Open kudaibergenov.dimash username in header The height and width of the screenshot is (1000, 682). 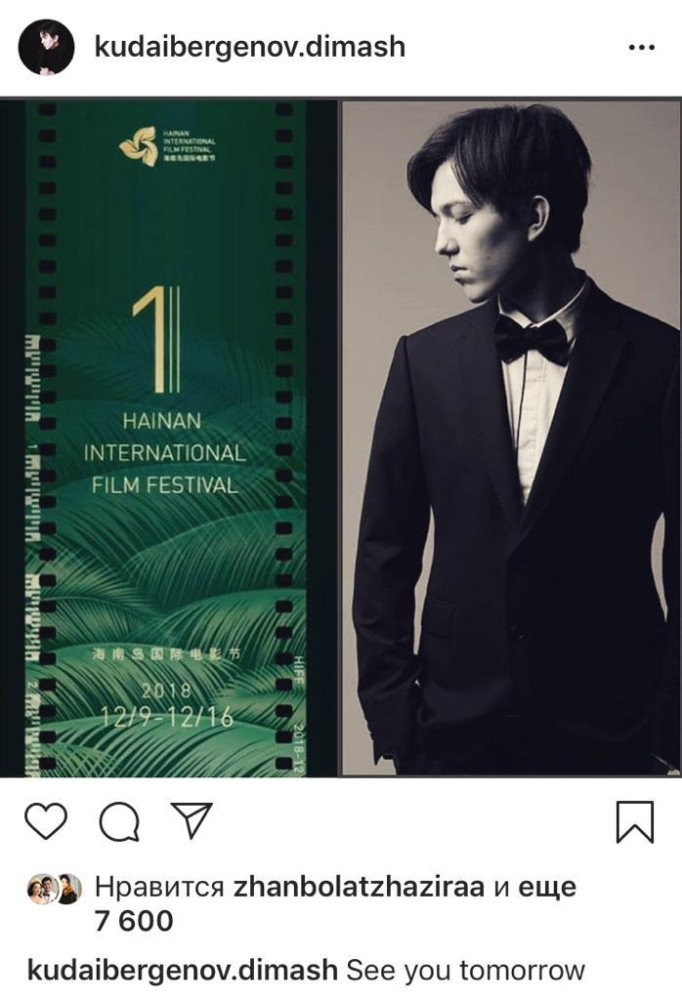249,47
